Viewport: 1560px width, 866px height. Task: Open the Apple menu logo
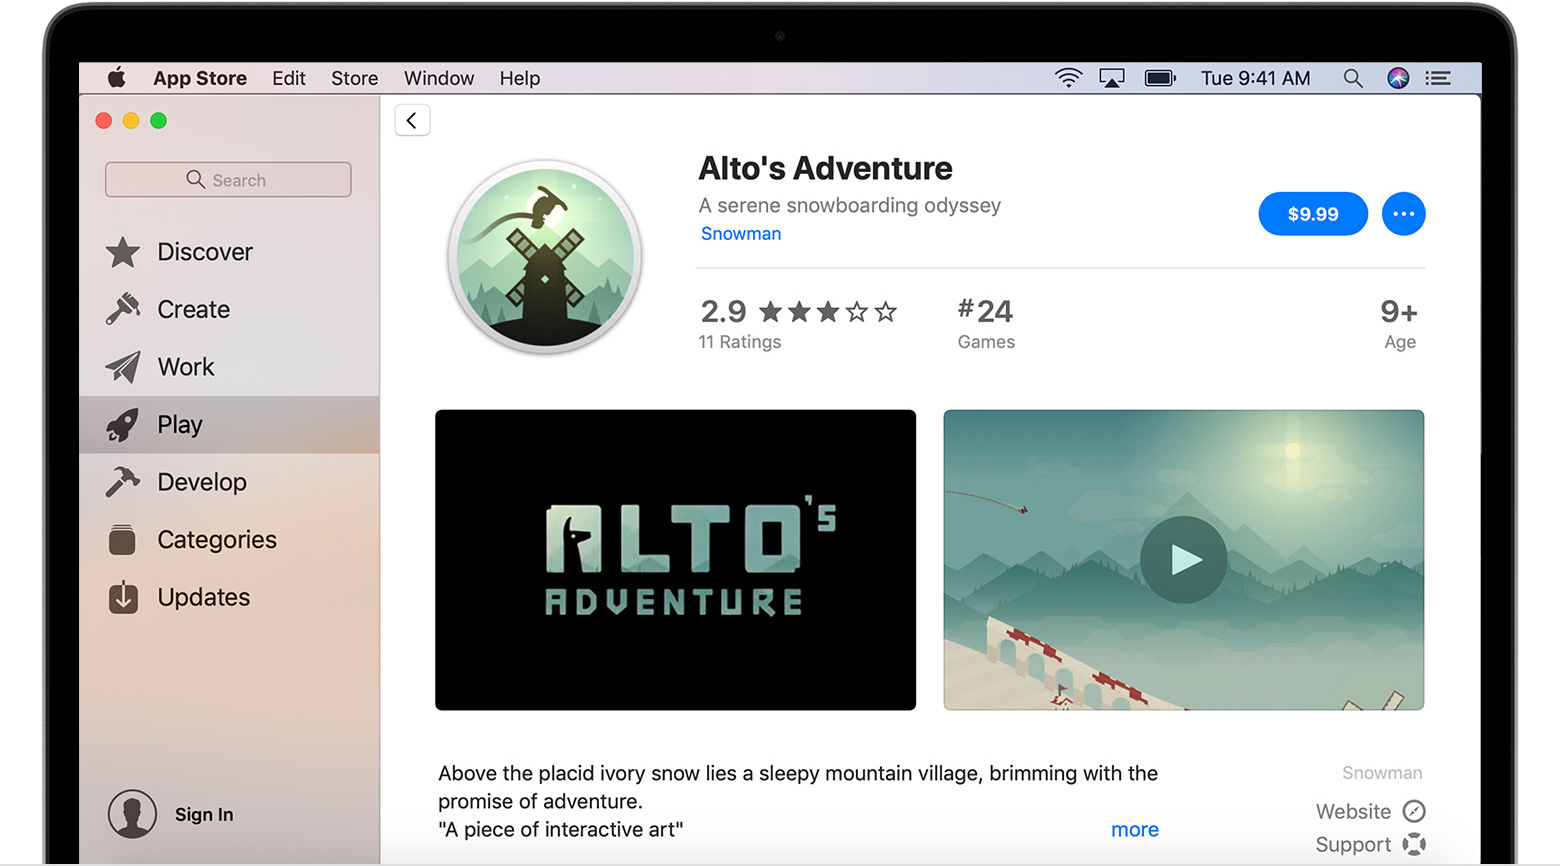click(x=117, y=78)
